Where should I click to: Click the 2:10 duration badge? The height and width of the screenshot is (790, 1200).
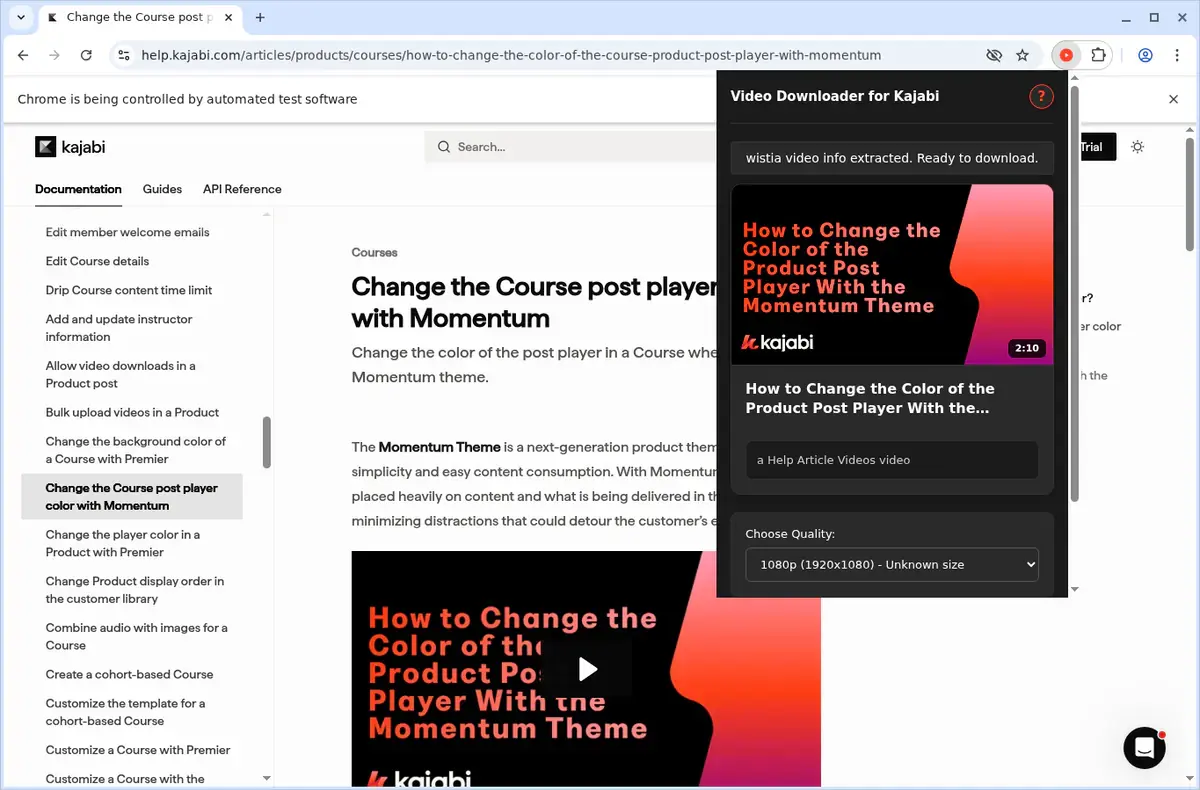point(1027,348)
